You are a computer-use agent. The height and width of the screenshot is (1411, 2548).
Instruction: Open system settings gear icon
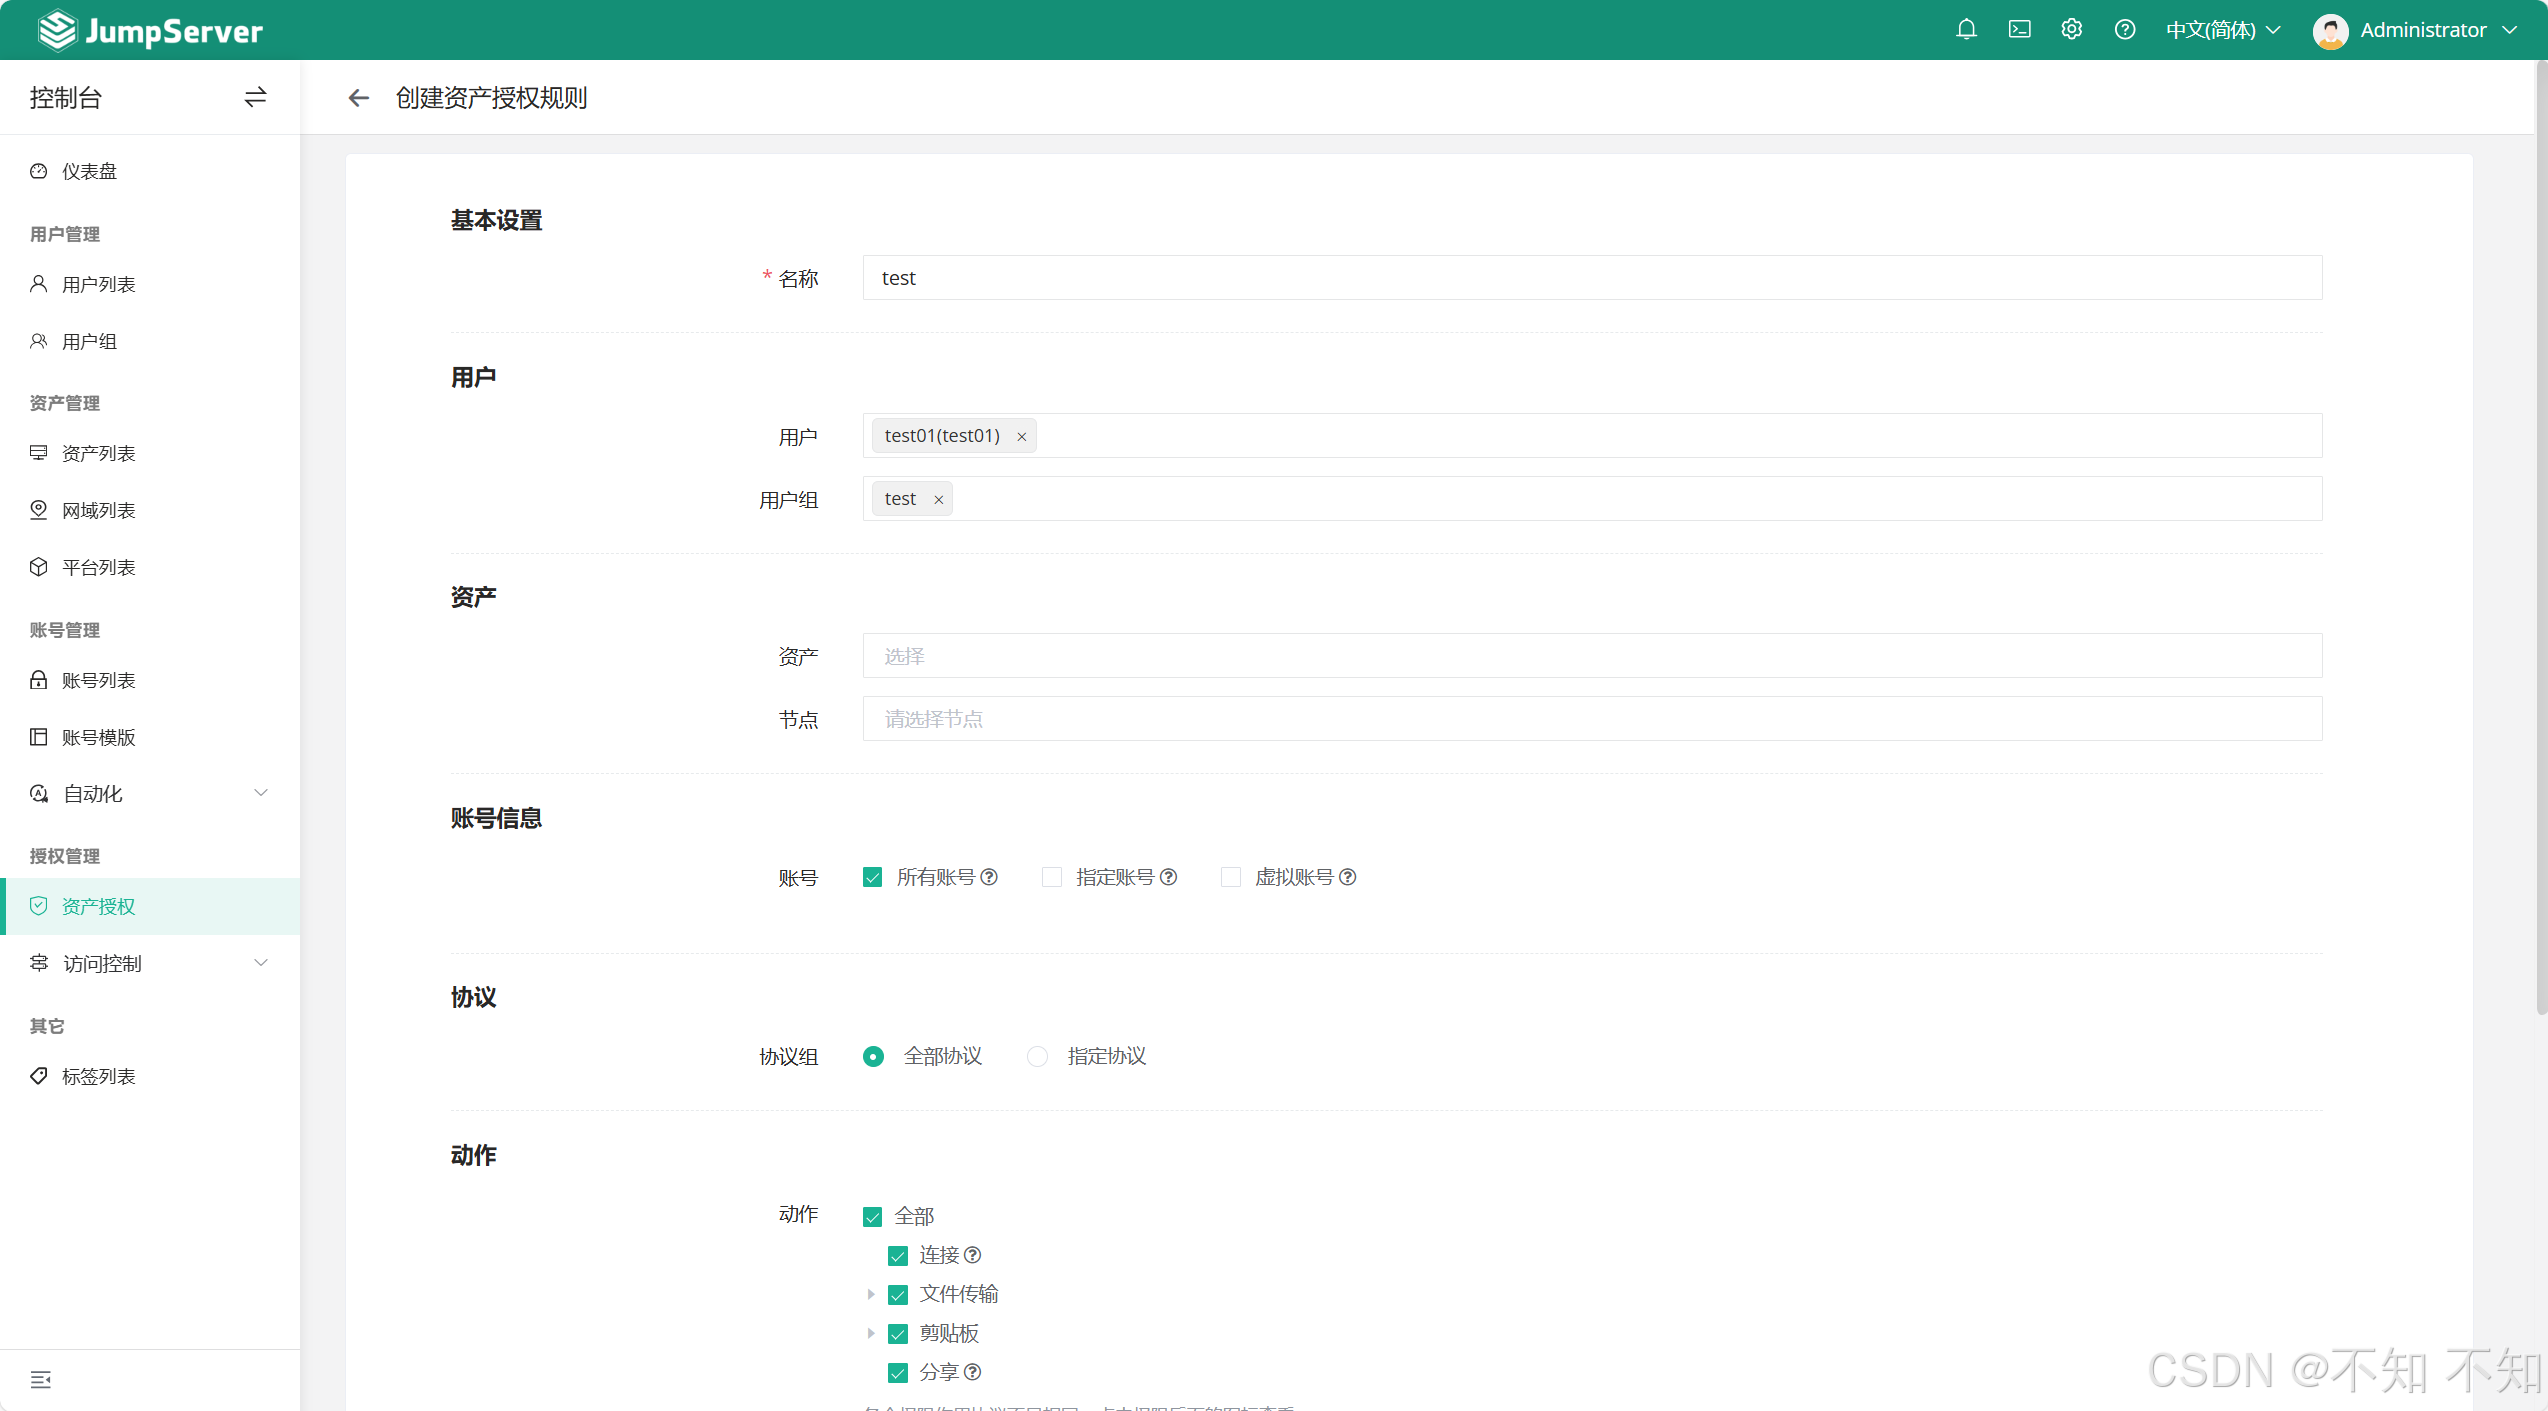tap(2072, 30)
